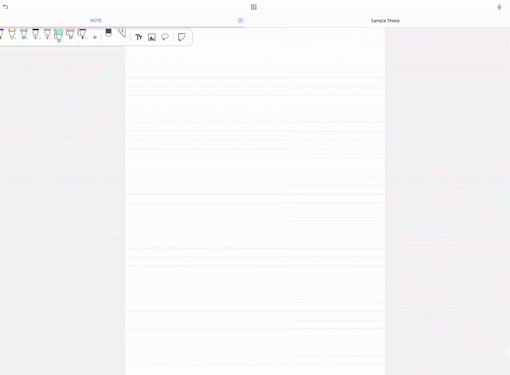Select the yellow highlighter pen

pos(12,34)
